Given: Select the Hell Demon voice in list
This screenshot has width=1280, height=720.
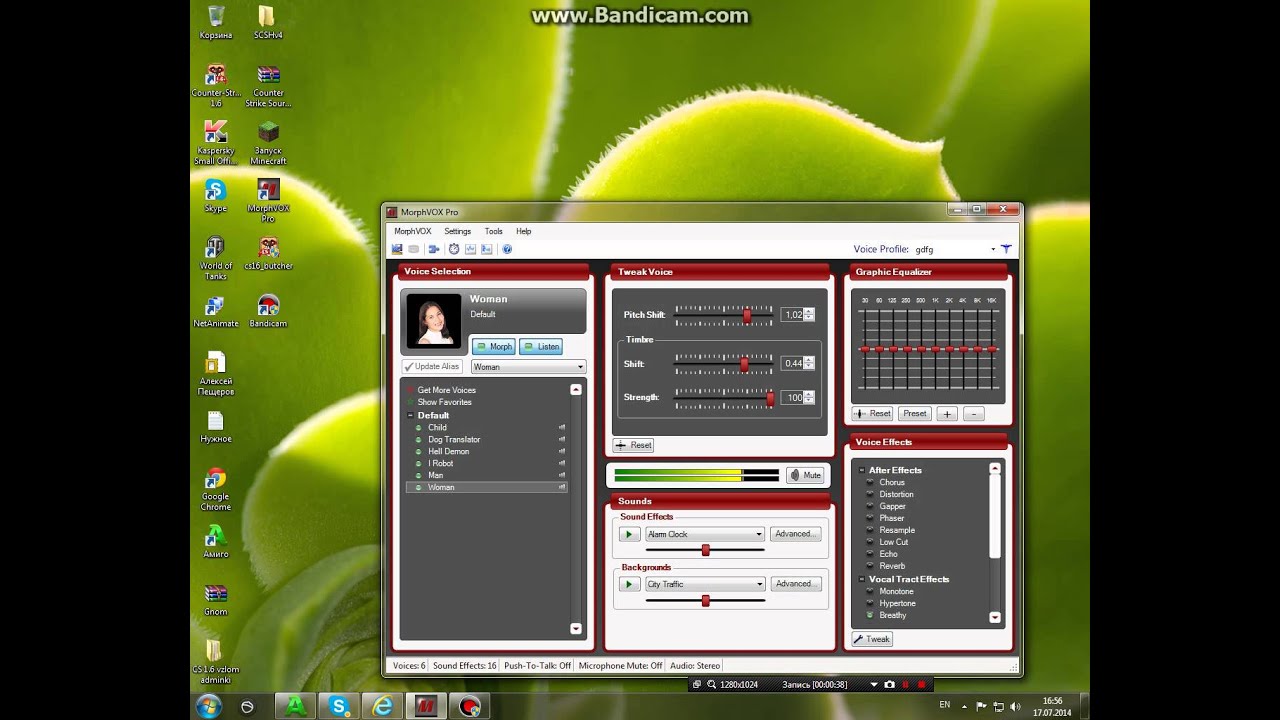Looking at the screenshot, I should point(448,451).
